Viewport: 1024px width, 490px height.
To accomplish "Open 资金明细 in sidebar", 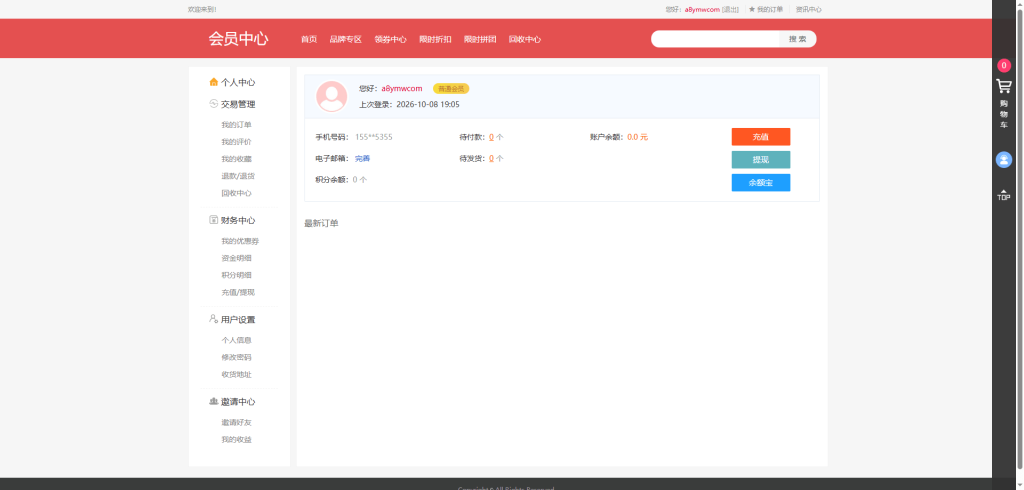I will [x=236, y=258].
